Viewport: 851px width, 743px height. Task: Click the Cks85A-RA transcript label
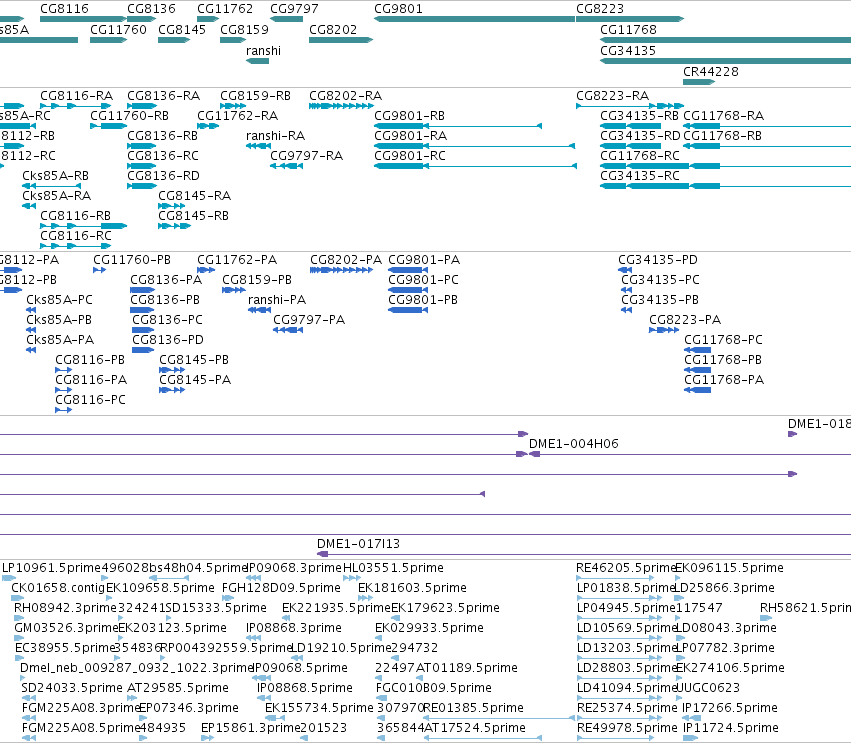point(56,195)
